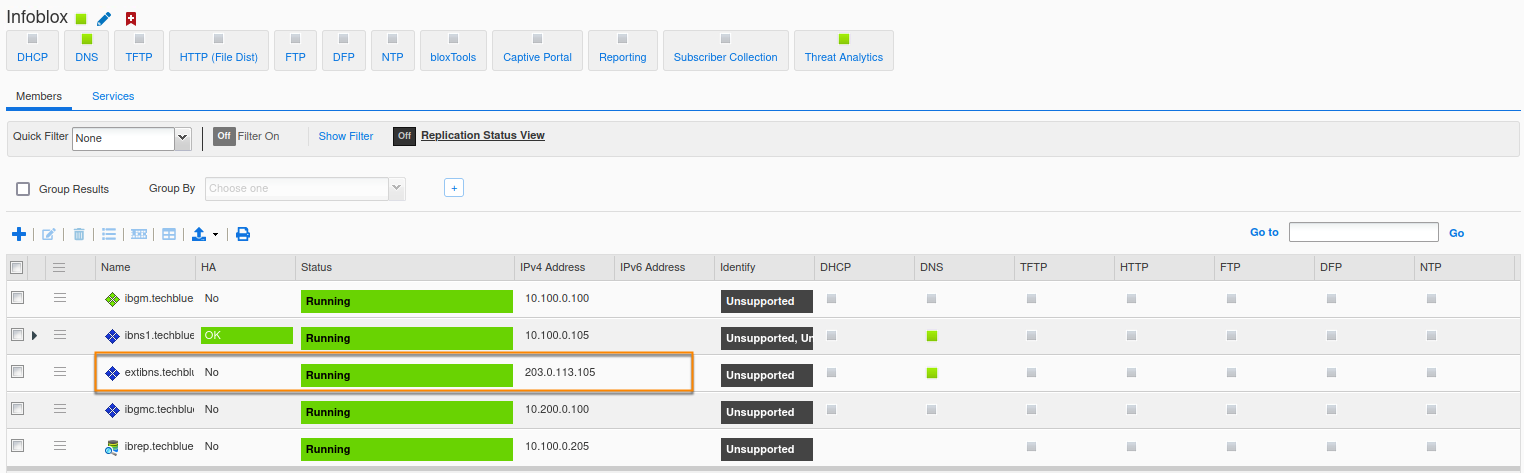1524x473 pixels.
Task: Click the hamburger menu icon in table header
Action: click(59, 267)
